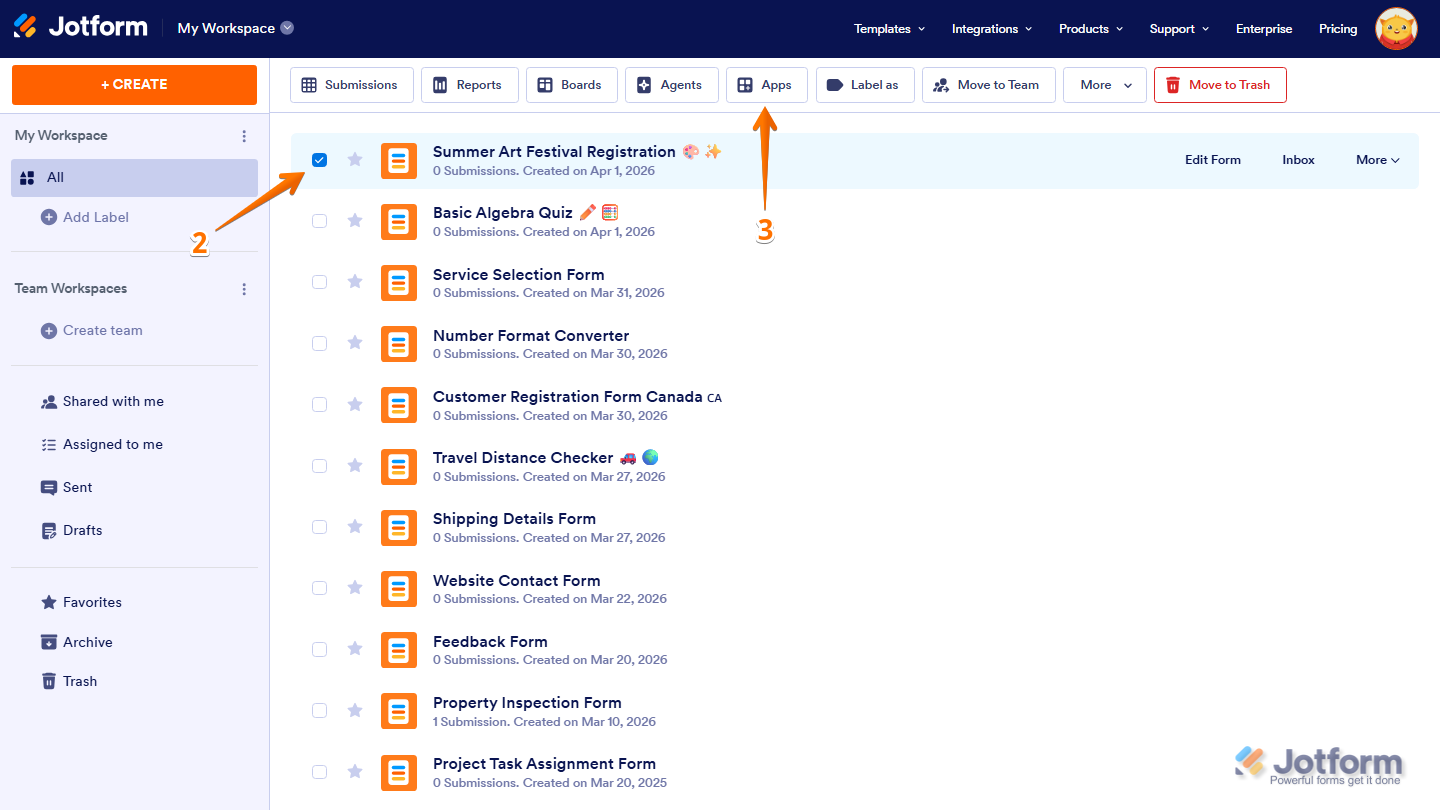Star the Feedback Form

[x=355, y=649]
